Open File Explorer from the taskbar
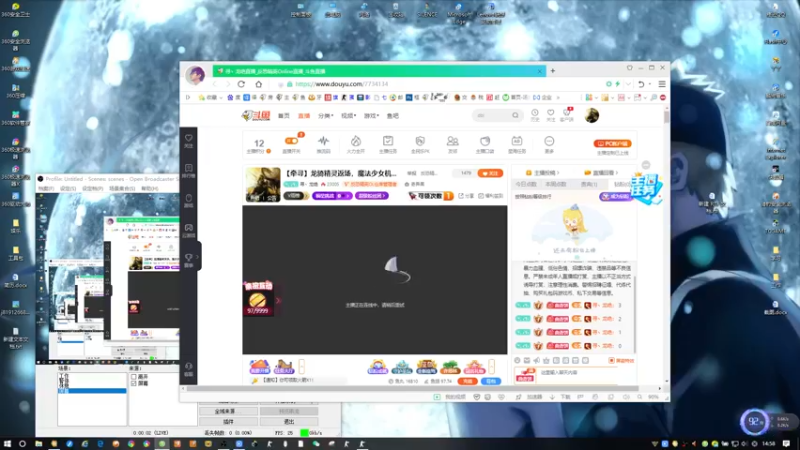 [x=39, y=444]
